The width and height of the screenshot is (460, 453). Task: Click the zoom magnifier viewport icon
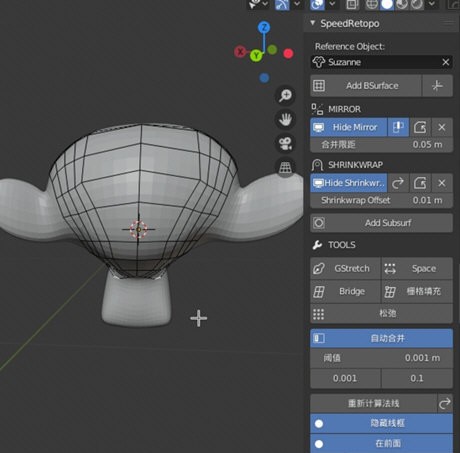(285, 95)
